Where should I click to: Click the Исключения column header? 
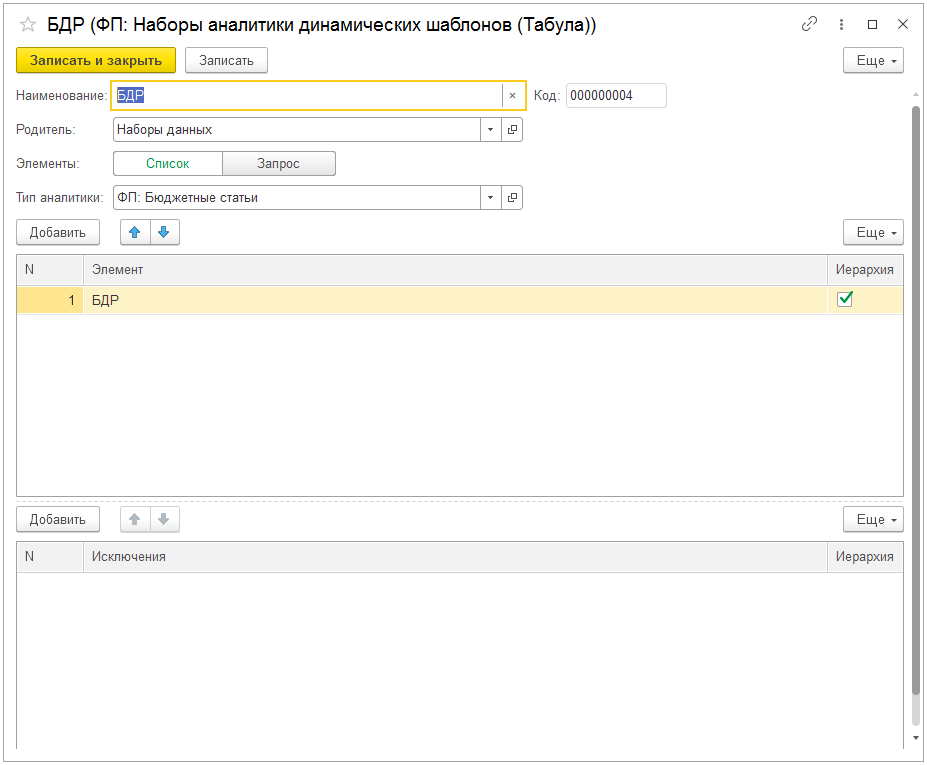click(455, 556)
